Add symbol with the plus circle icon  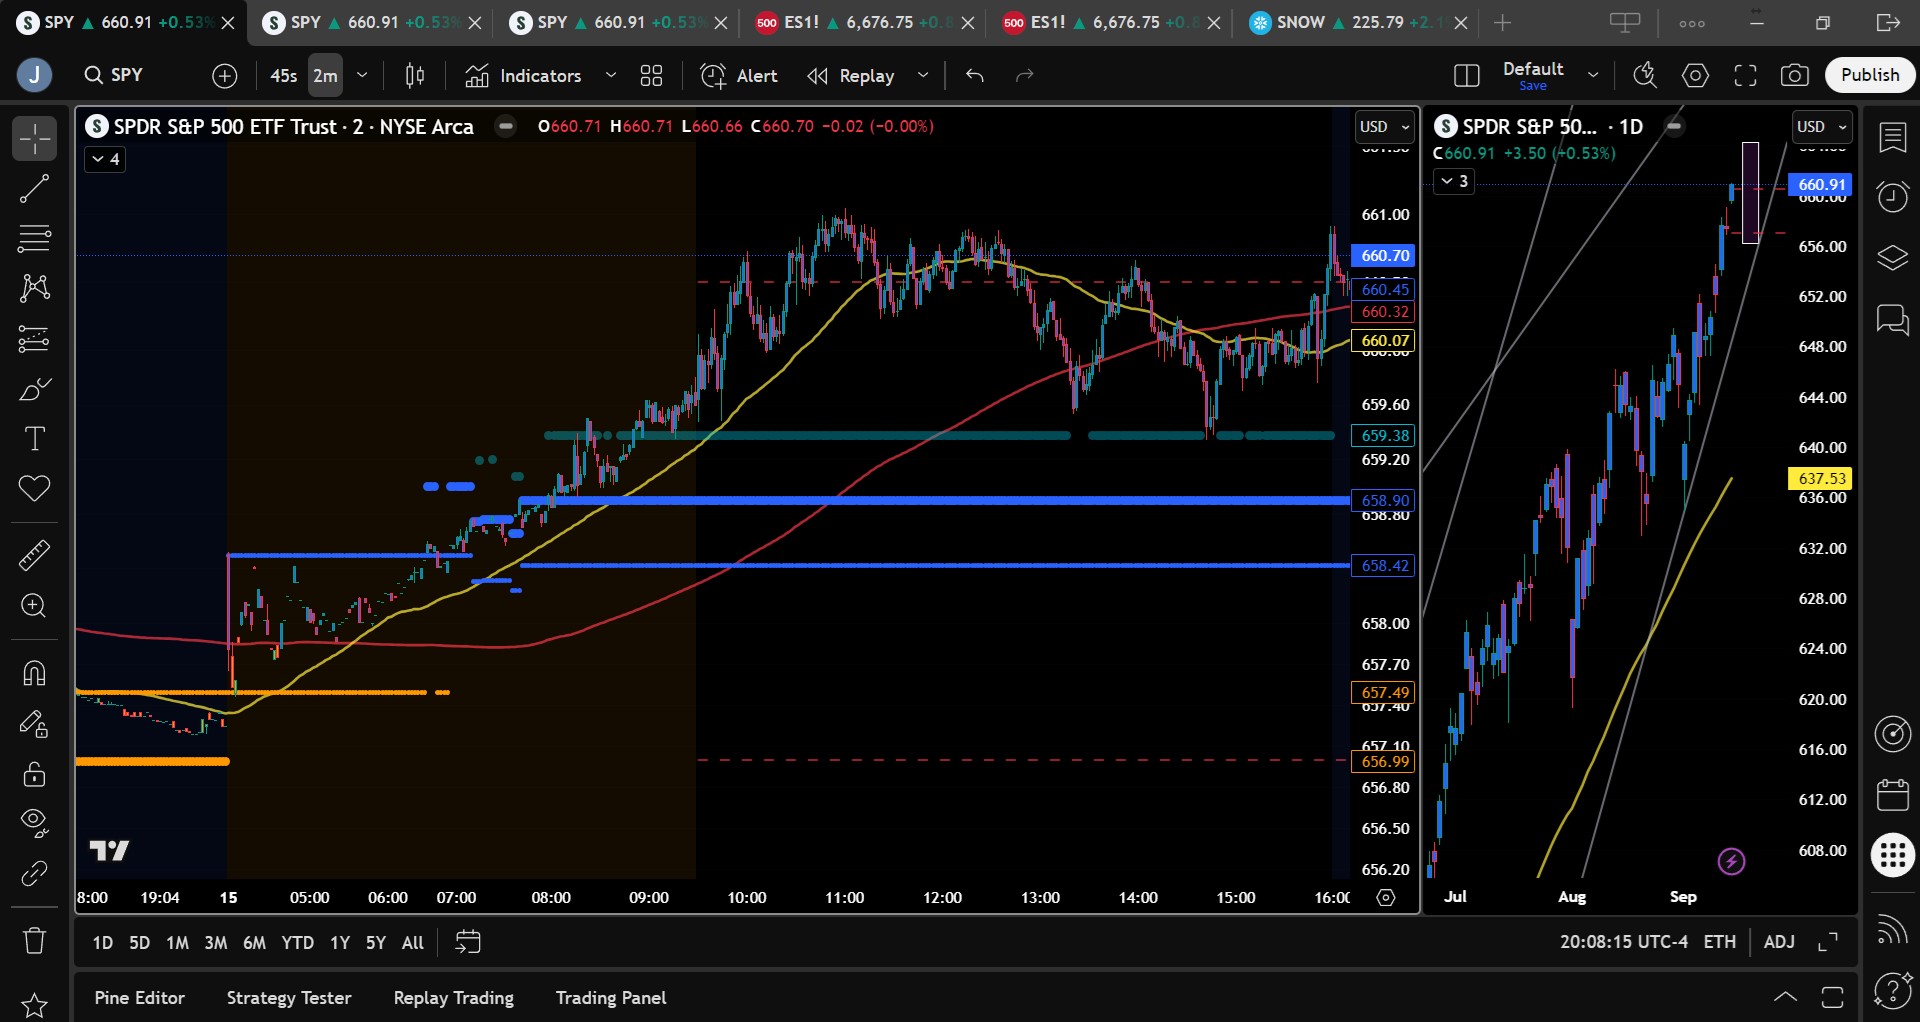click(225, 75)
